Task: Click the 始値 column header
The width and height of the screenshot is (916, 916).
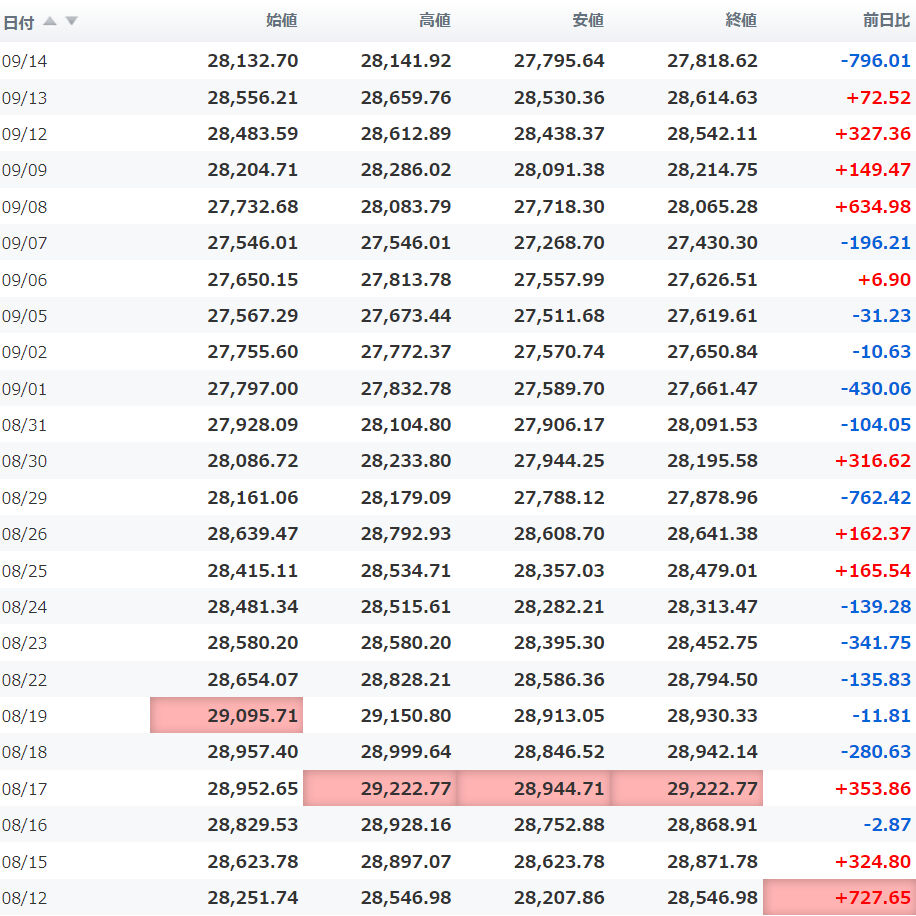Action: pyautogui.click(x=282, y=20)
